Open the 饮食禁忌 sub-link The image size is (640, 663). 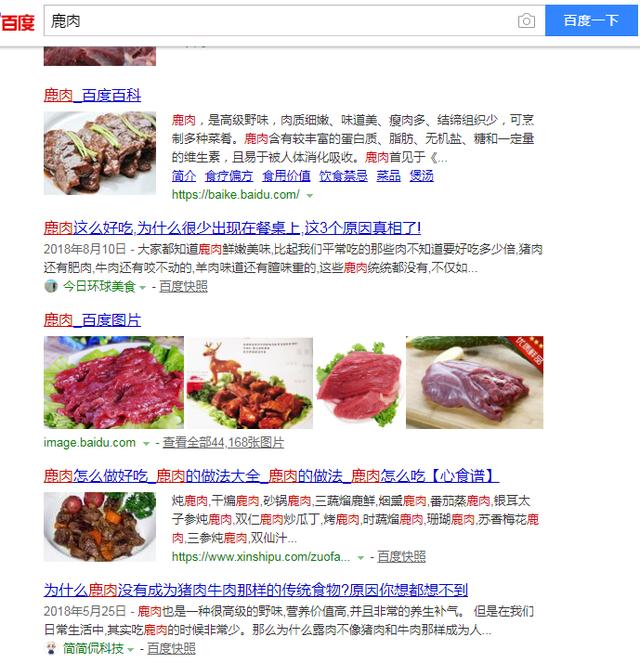click(x=343, y=176)
